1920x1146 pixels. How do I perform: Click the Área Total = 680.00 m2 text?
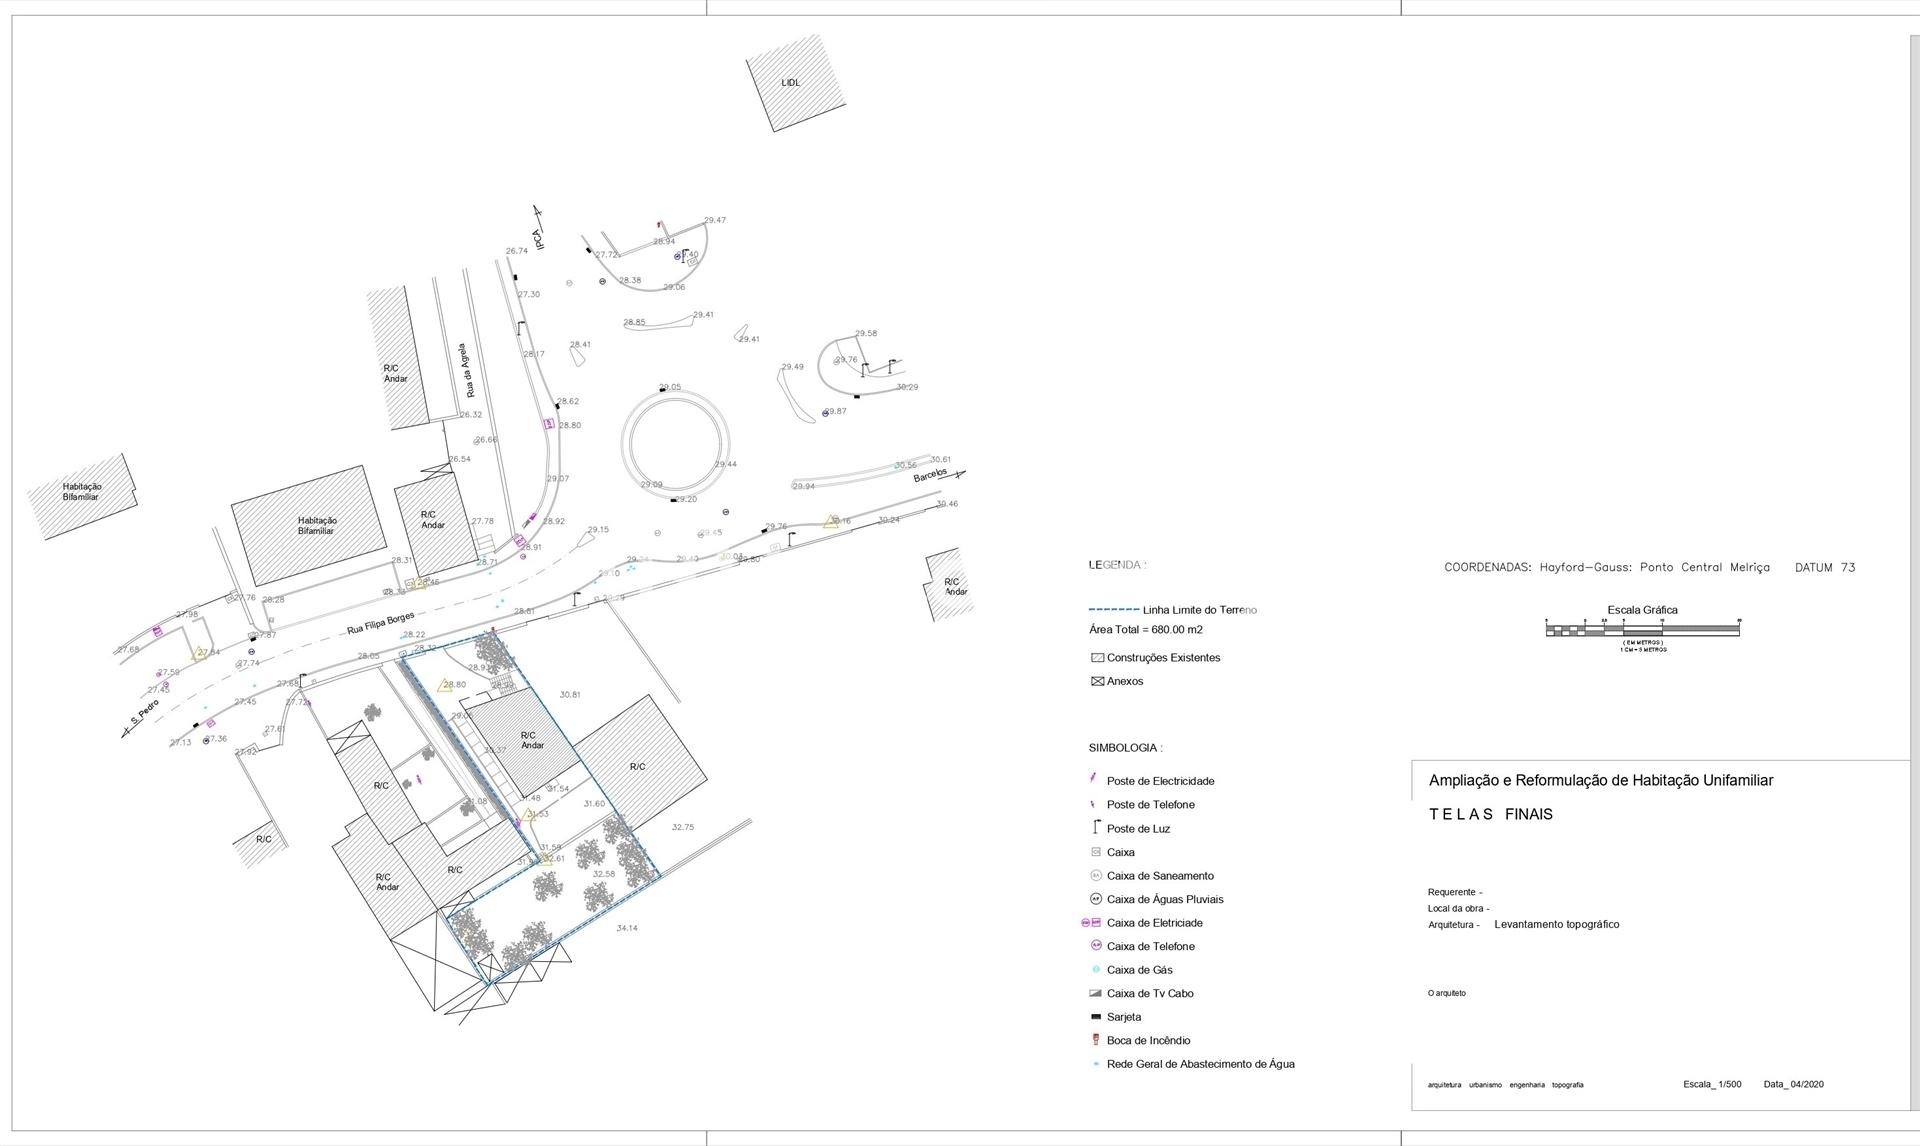tap(1145, 630)
